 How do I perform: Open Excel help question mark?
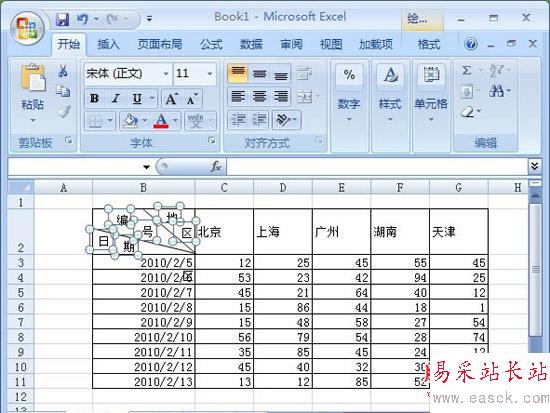471,44
